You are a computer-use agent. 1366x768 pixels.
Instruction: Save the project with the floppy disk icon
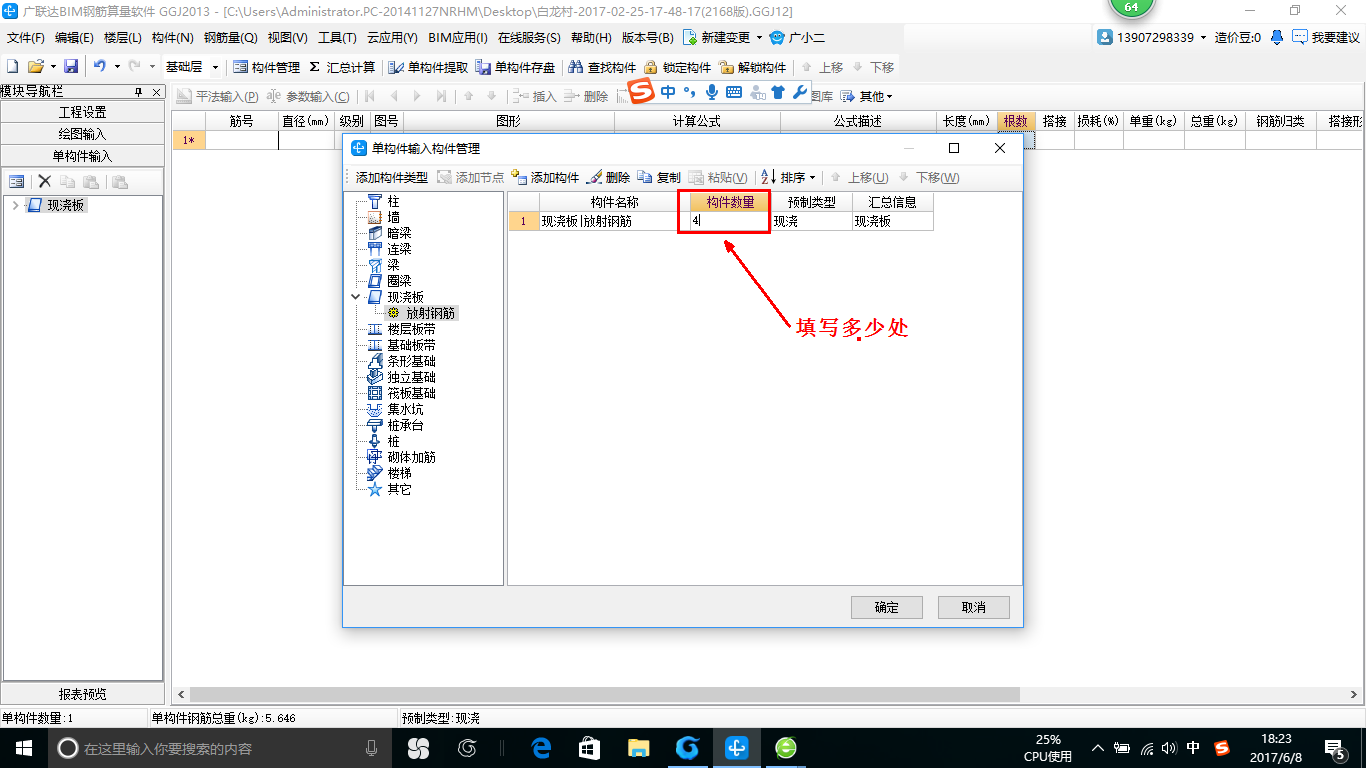tap(71, 67)
